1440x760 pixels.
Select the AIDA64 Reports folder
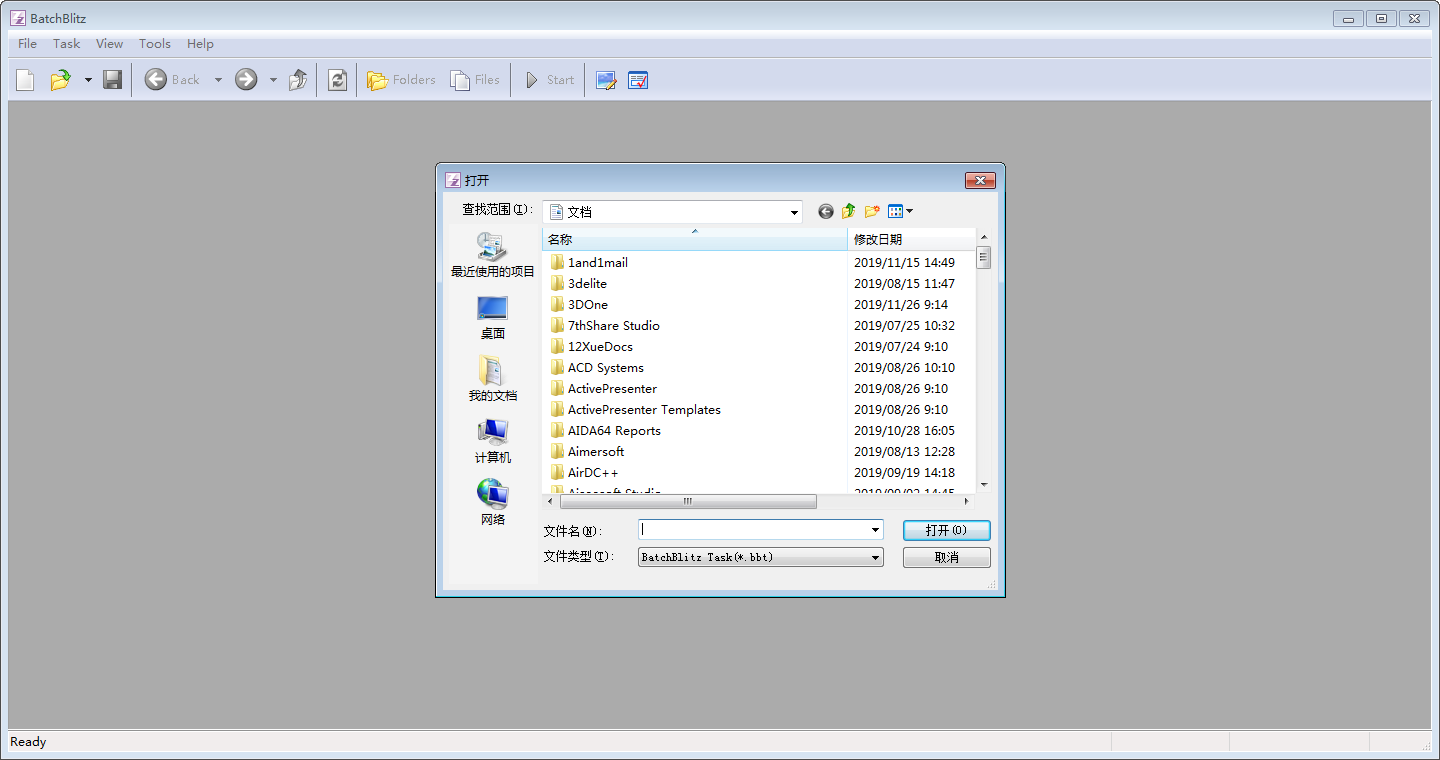click(x=614, y=431)
